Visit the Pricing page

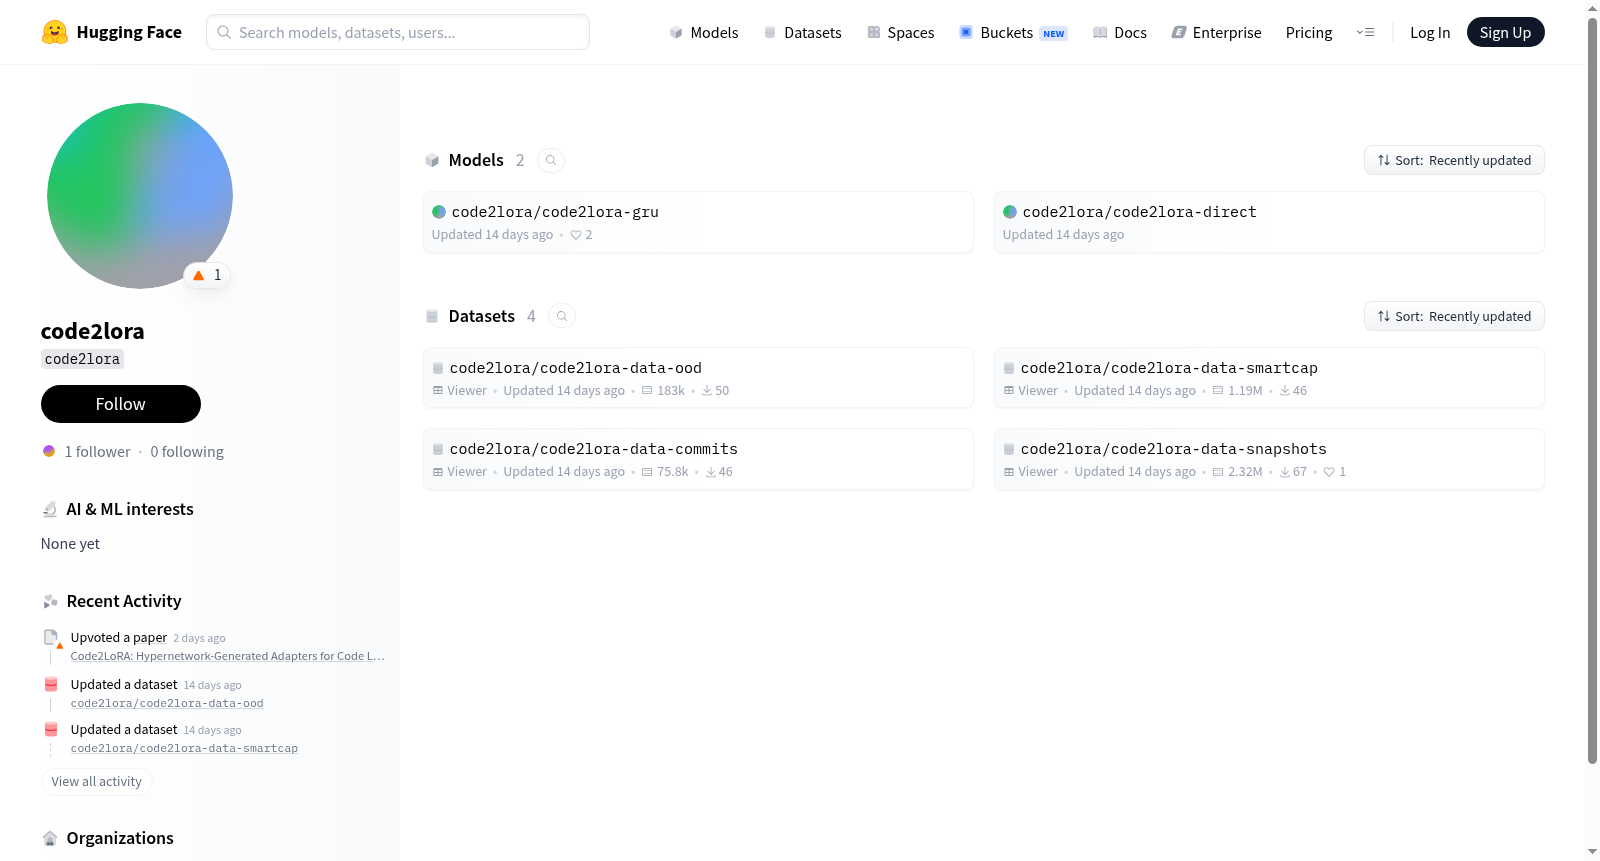point(1309,32)
